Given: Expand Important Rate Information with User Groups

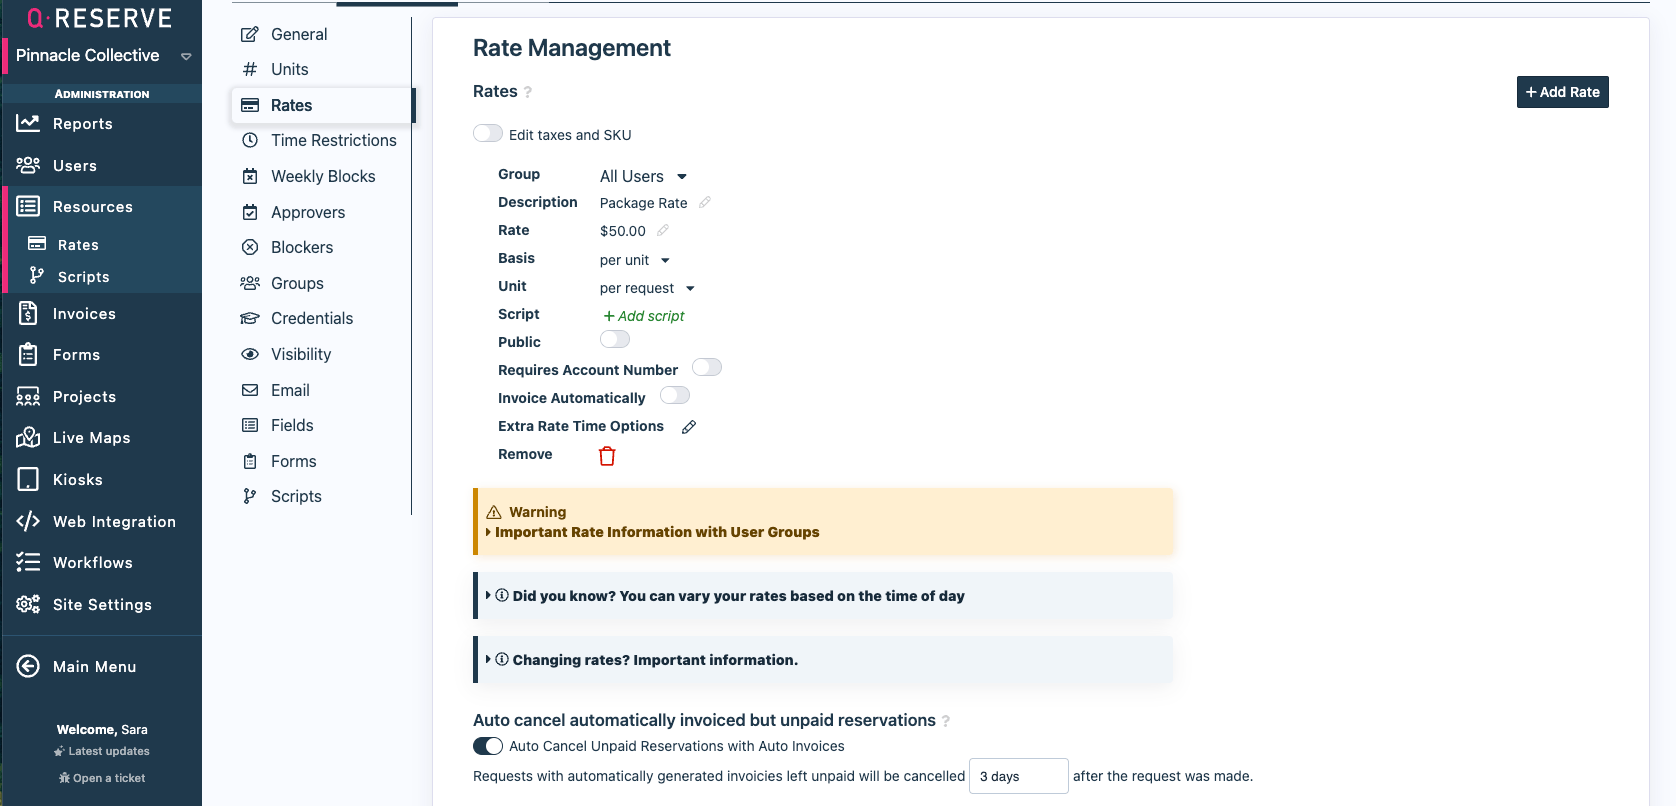Looking at the screenshot, I should click(656, 532).
